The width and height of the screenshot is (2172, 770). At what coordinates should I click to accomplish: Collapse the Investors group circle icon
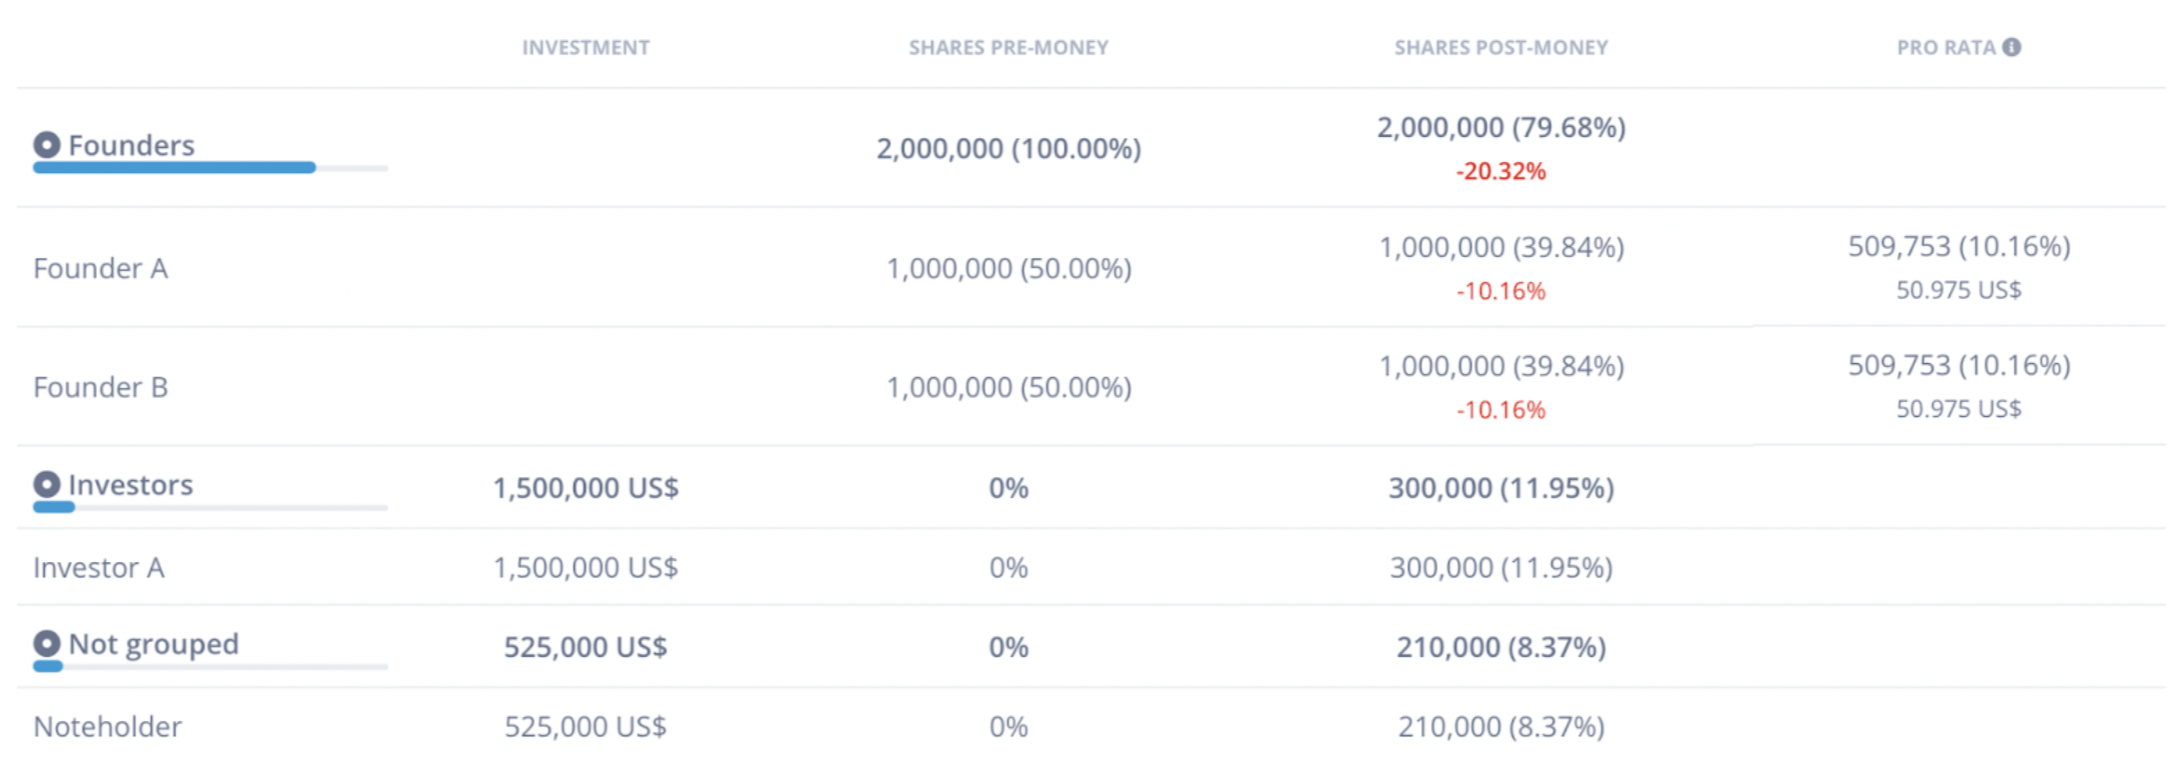point(47,485)
